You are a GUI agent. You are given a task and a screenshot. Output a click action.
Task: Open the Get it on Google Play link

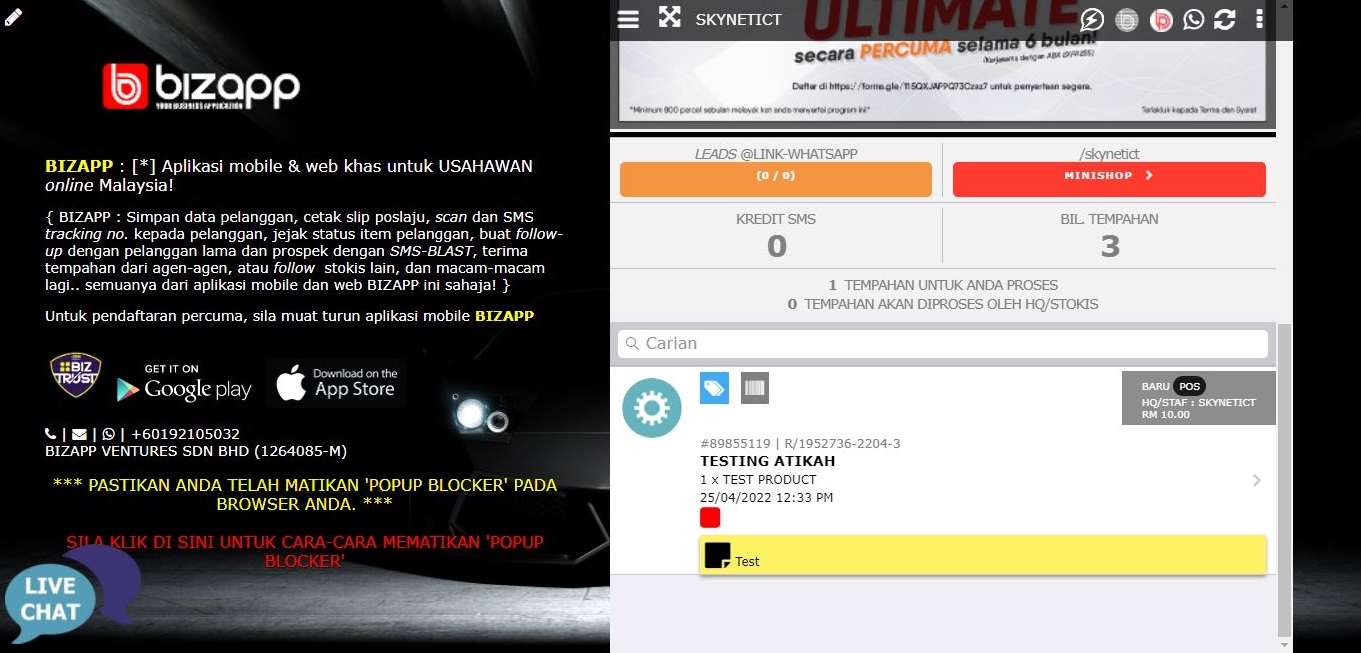(183, 386)
